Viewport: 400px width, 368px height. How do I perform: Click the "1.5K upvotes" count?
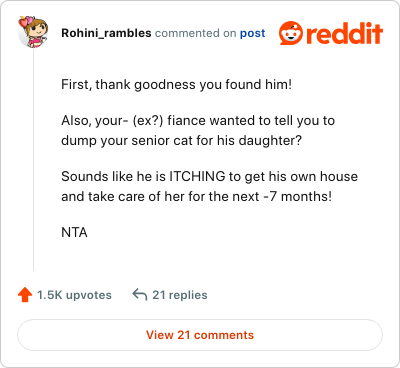pos(74,295)
